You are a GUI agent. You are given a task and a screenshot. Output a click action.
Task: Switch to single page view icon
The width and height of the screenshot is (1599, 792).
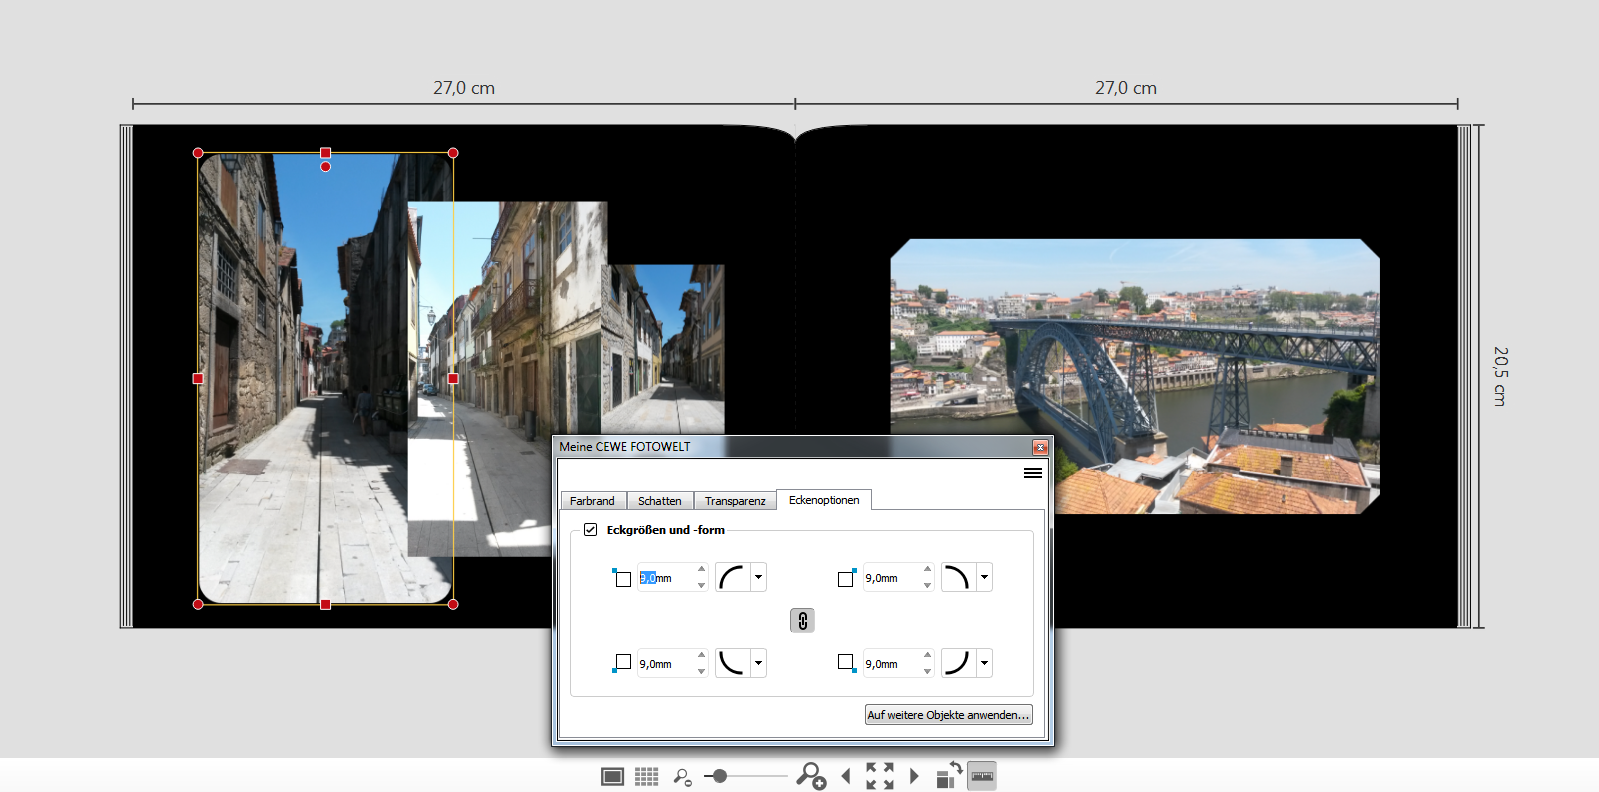coord(612,776)
